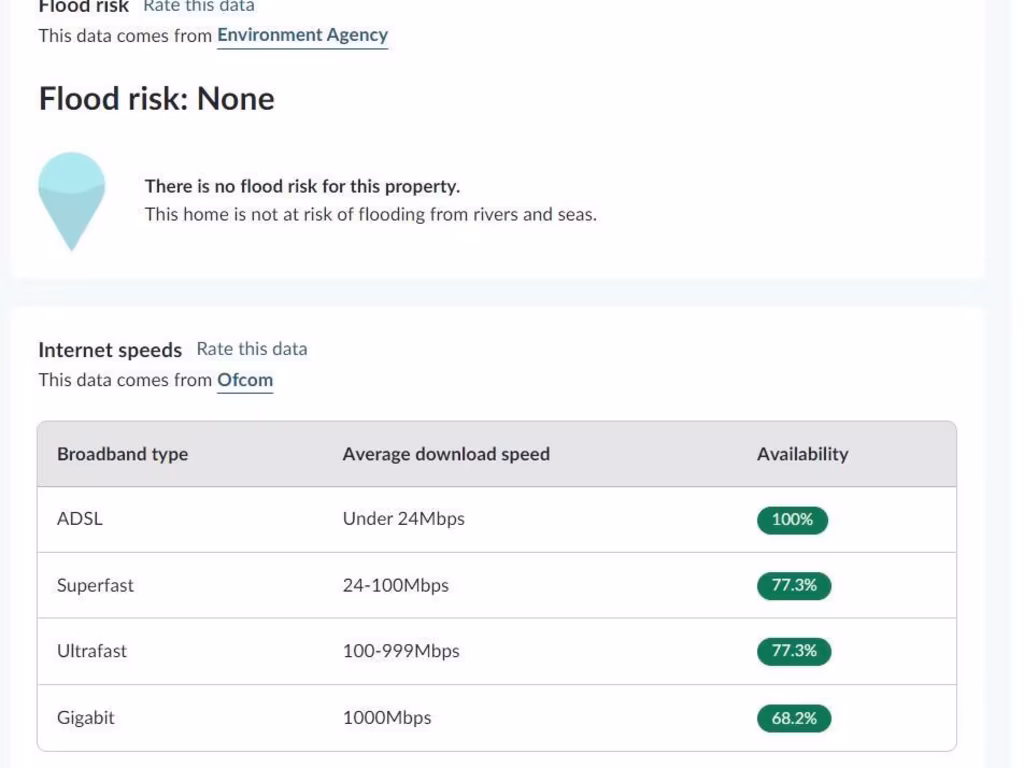This screenshot has width=1024, height=768.
Task: Click the 77.3% availability badge for Ultrafast
Action: tap(793, 651)
